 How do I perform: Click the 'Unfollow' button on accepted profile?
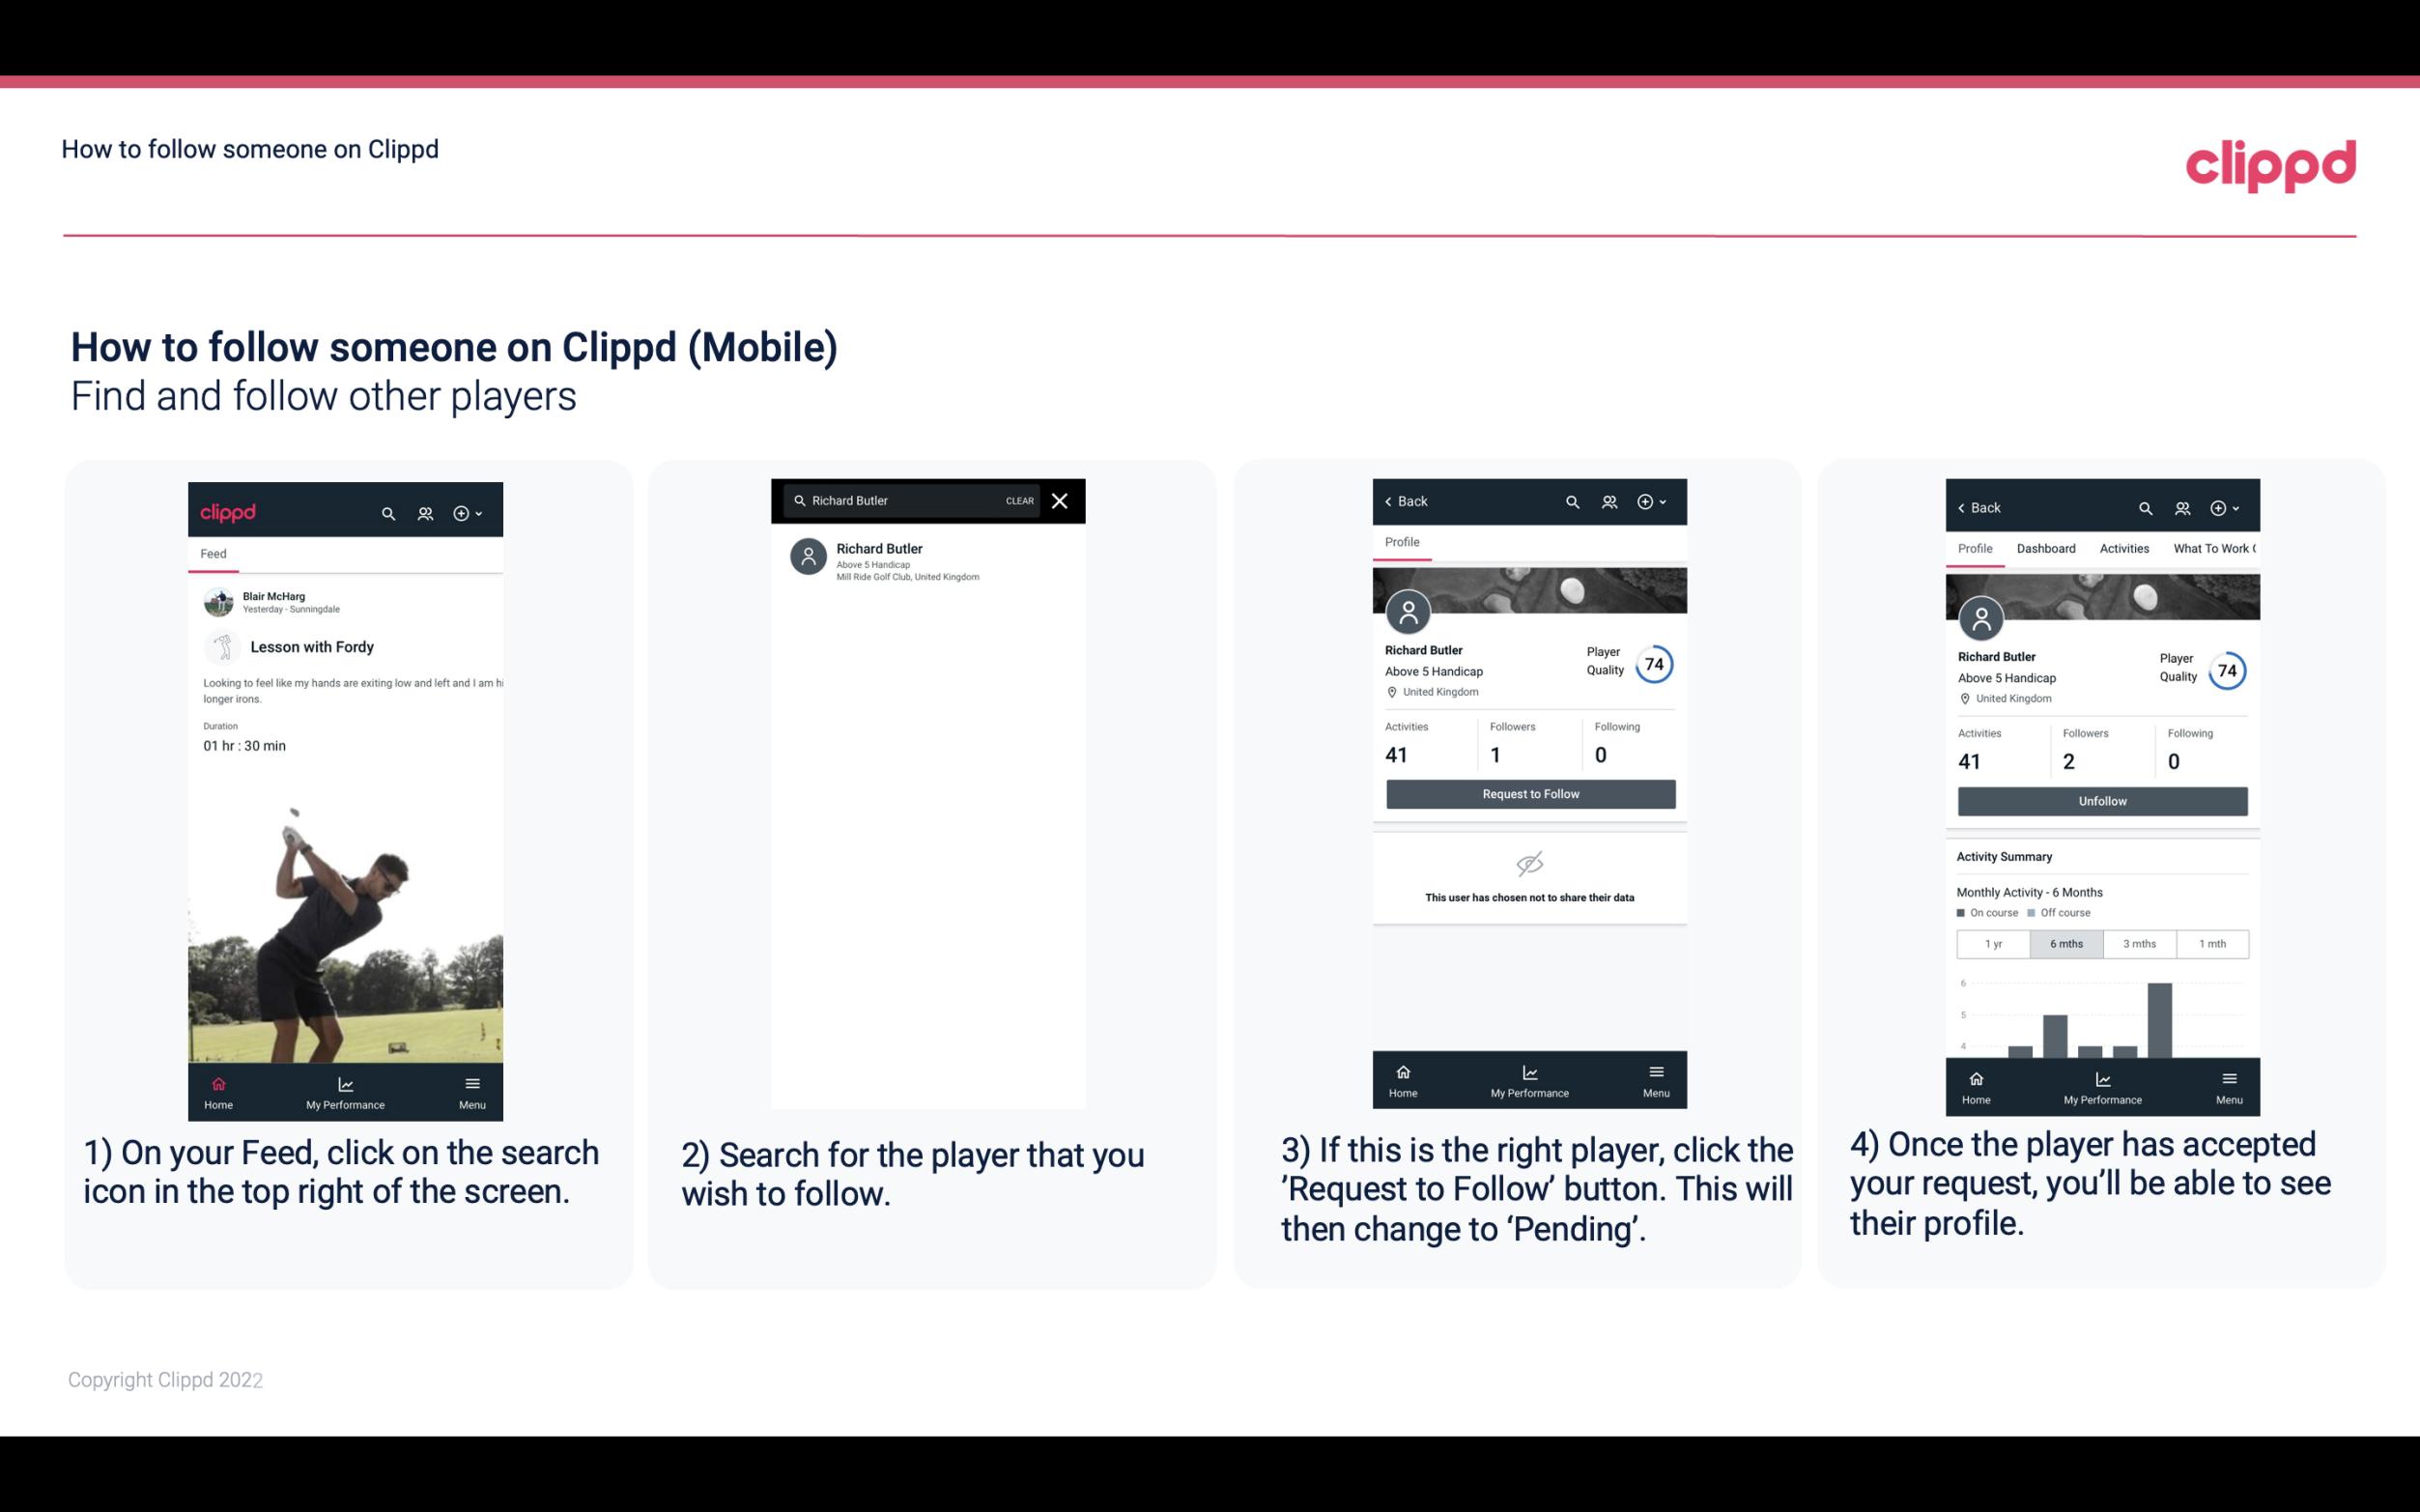pyautogui.click(x=2101, y=800)
